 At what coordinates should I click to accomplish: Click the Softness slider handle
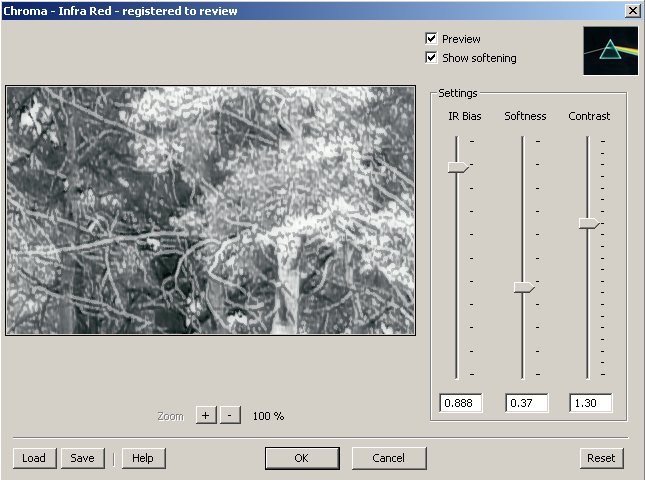(524, 287)
